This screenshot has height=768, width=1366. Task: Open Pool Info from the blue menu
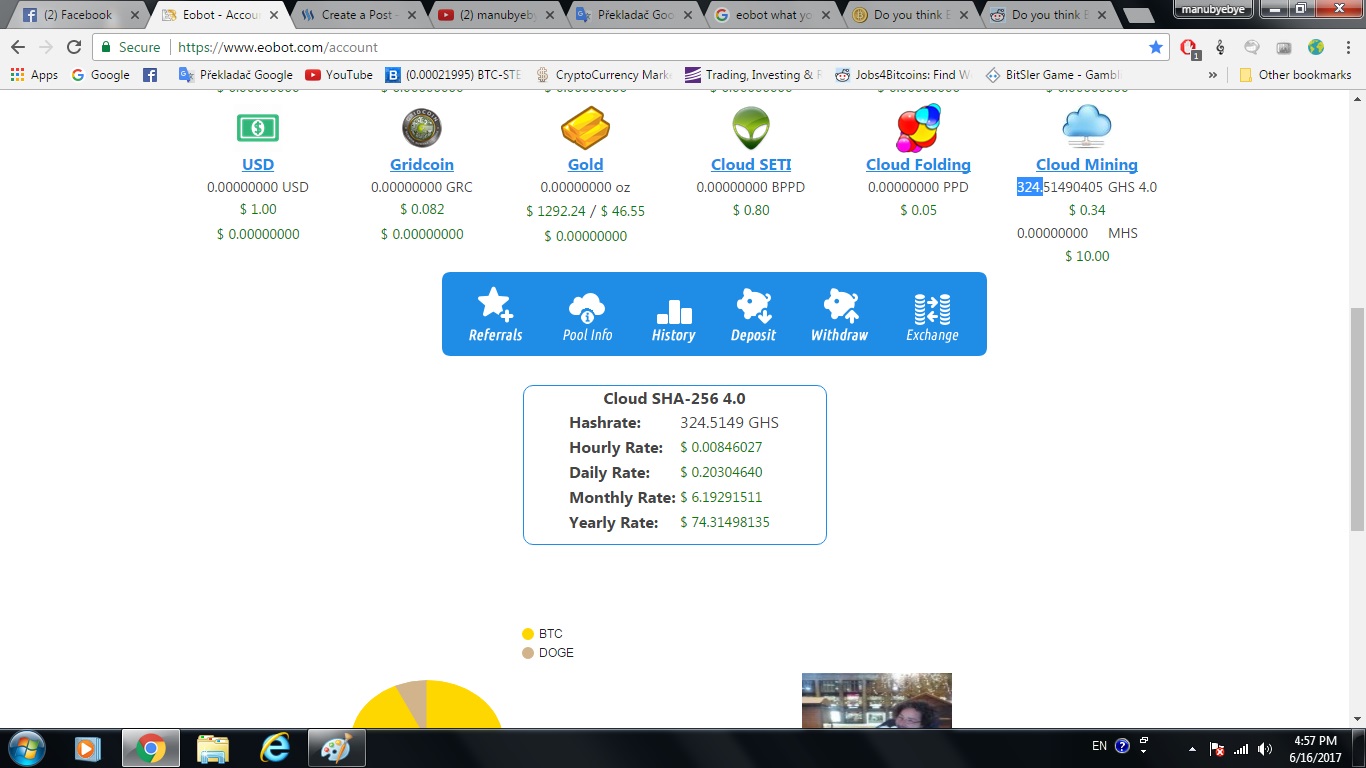(587, 314)
